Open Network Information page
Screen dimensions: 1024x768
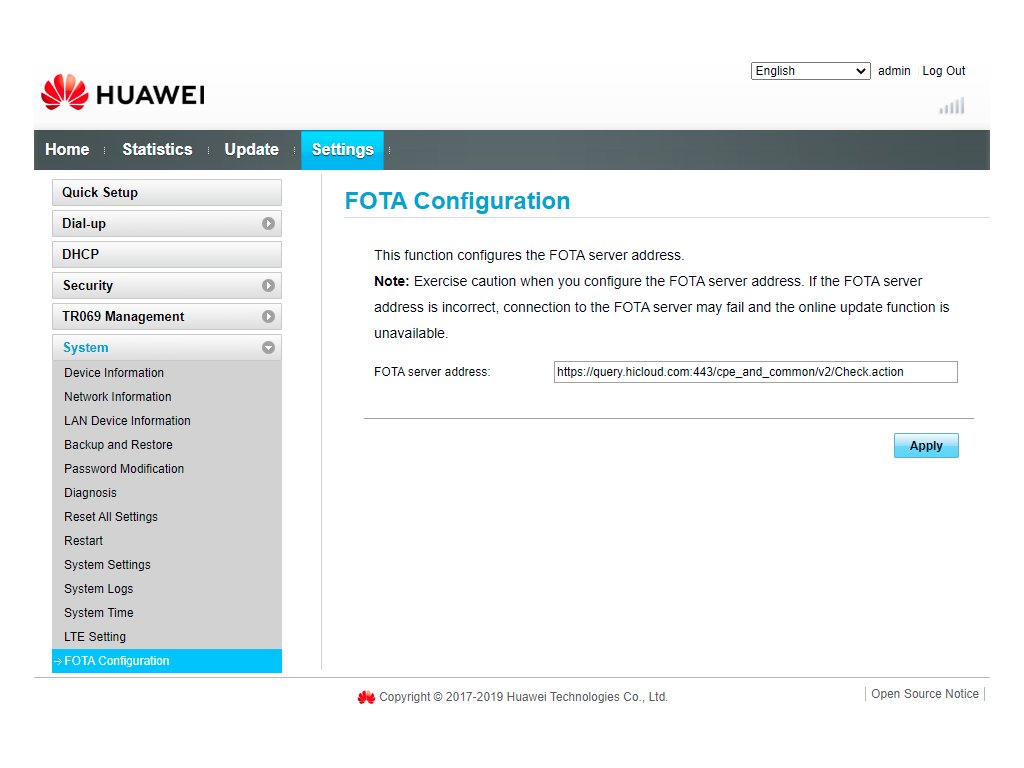(x=118, y=396)
